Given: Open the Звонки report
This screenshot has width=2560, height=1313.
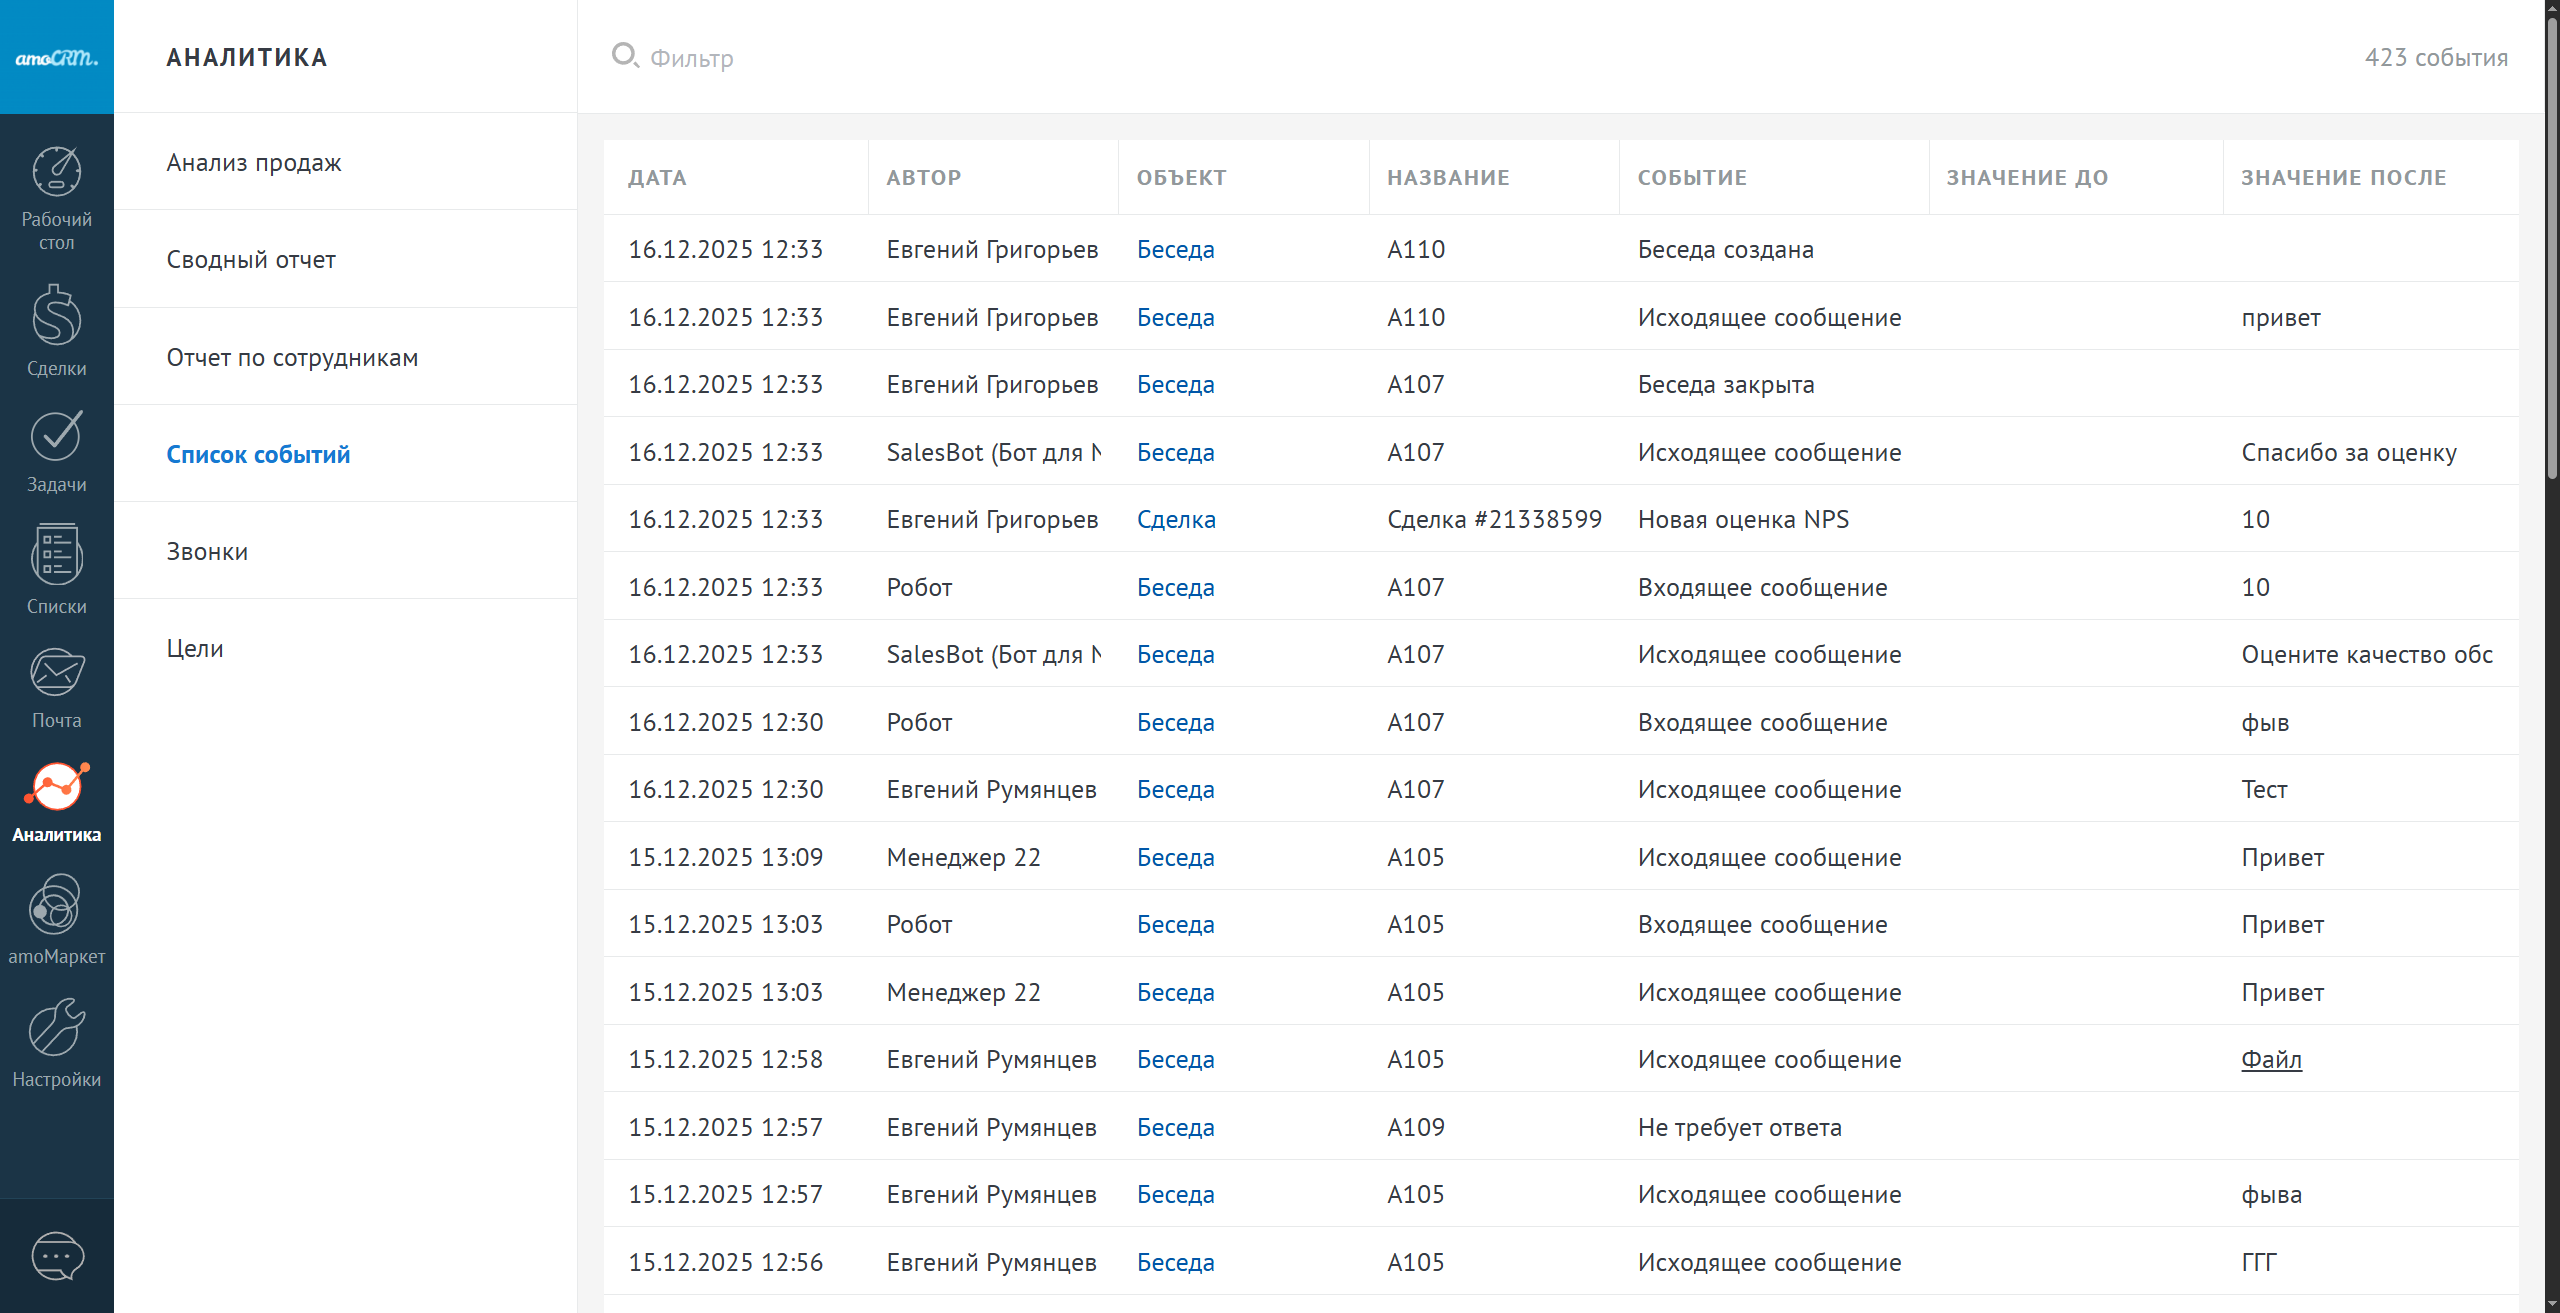Looking at the screenshot, I should tap(207, 551).
